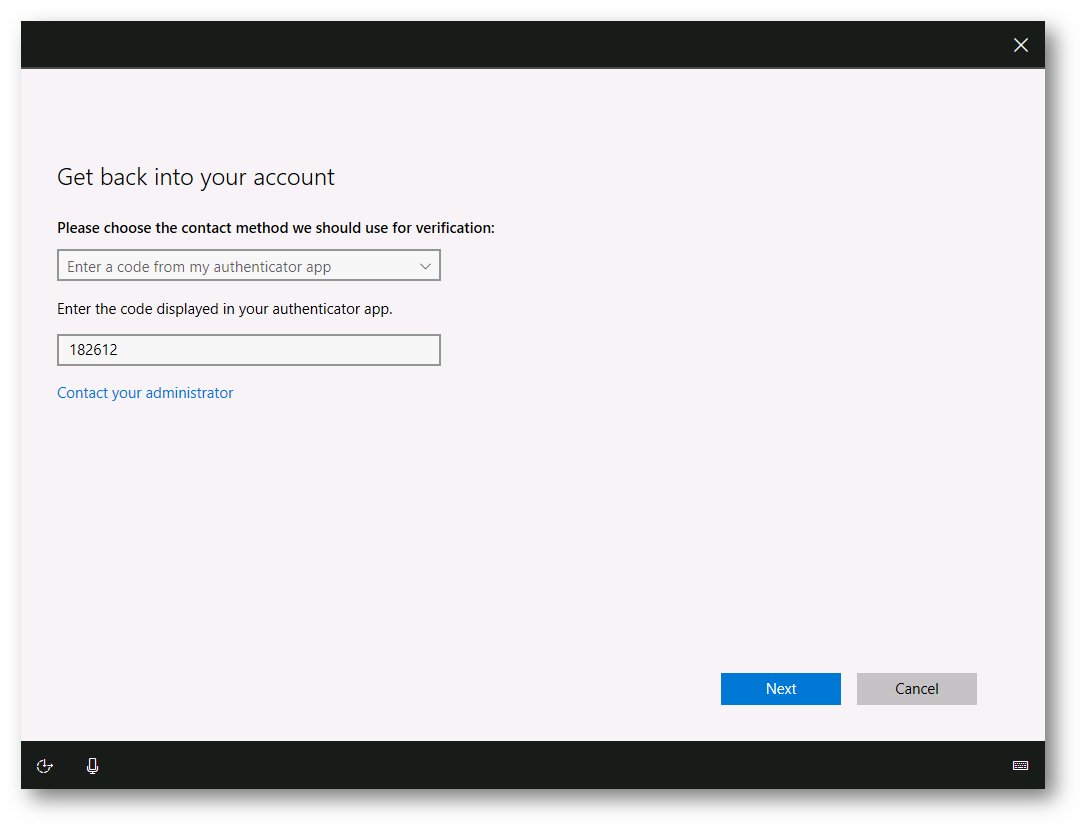Click the microphone dictation icon
The image size is (1087, 831).
93,766
